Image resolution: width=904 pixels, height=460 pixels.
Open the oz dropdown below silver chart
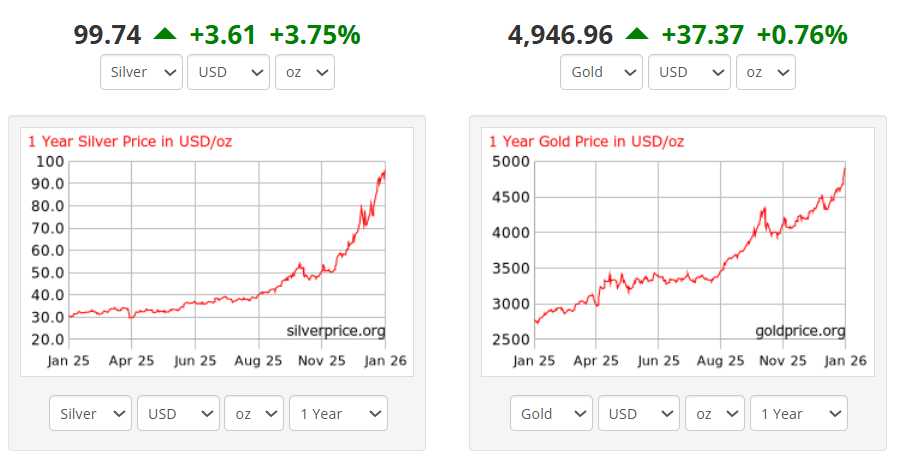(254, 413)
